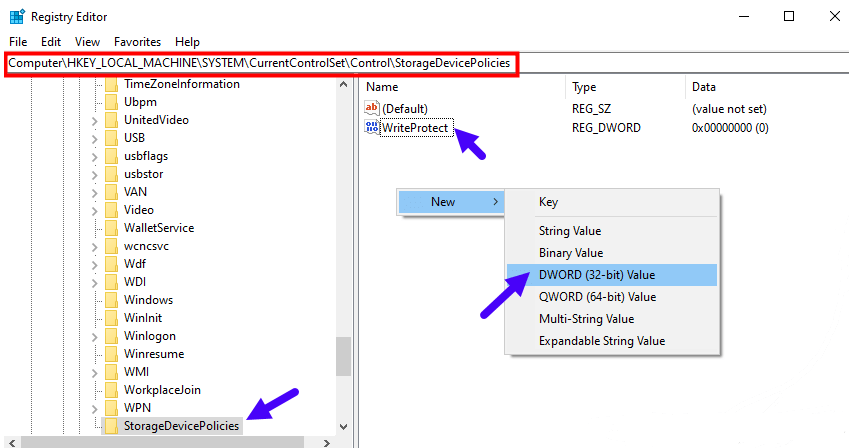Click the Winlogon folder icon
The height and width of the screenshot is (448, 849).
111,336
